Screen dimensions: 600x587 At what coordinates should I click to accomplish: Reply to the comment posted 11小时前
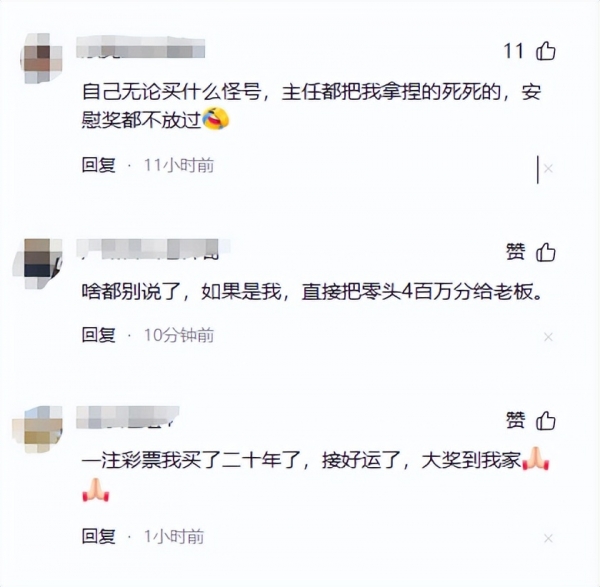pos(99,165)
